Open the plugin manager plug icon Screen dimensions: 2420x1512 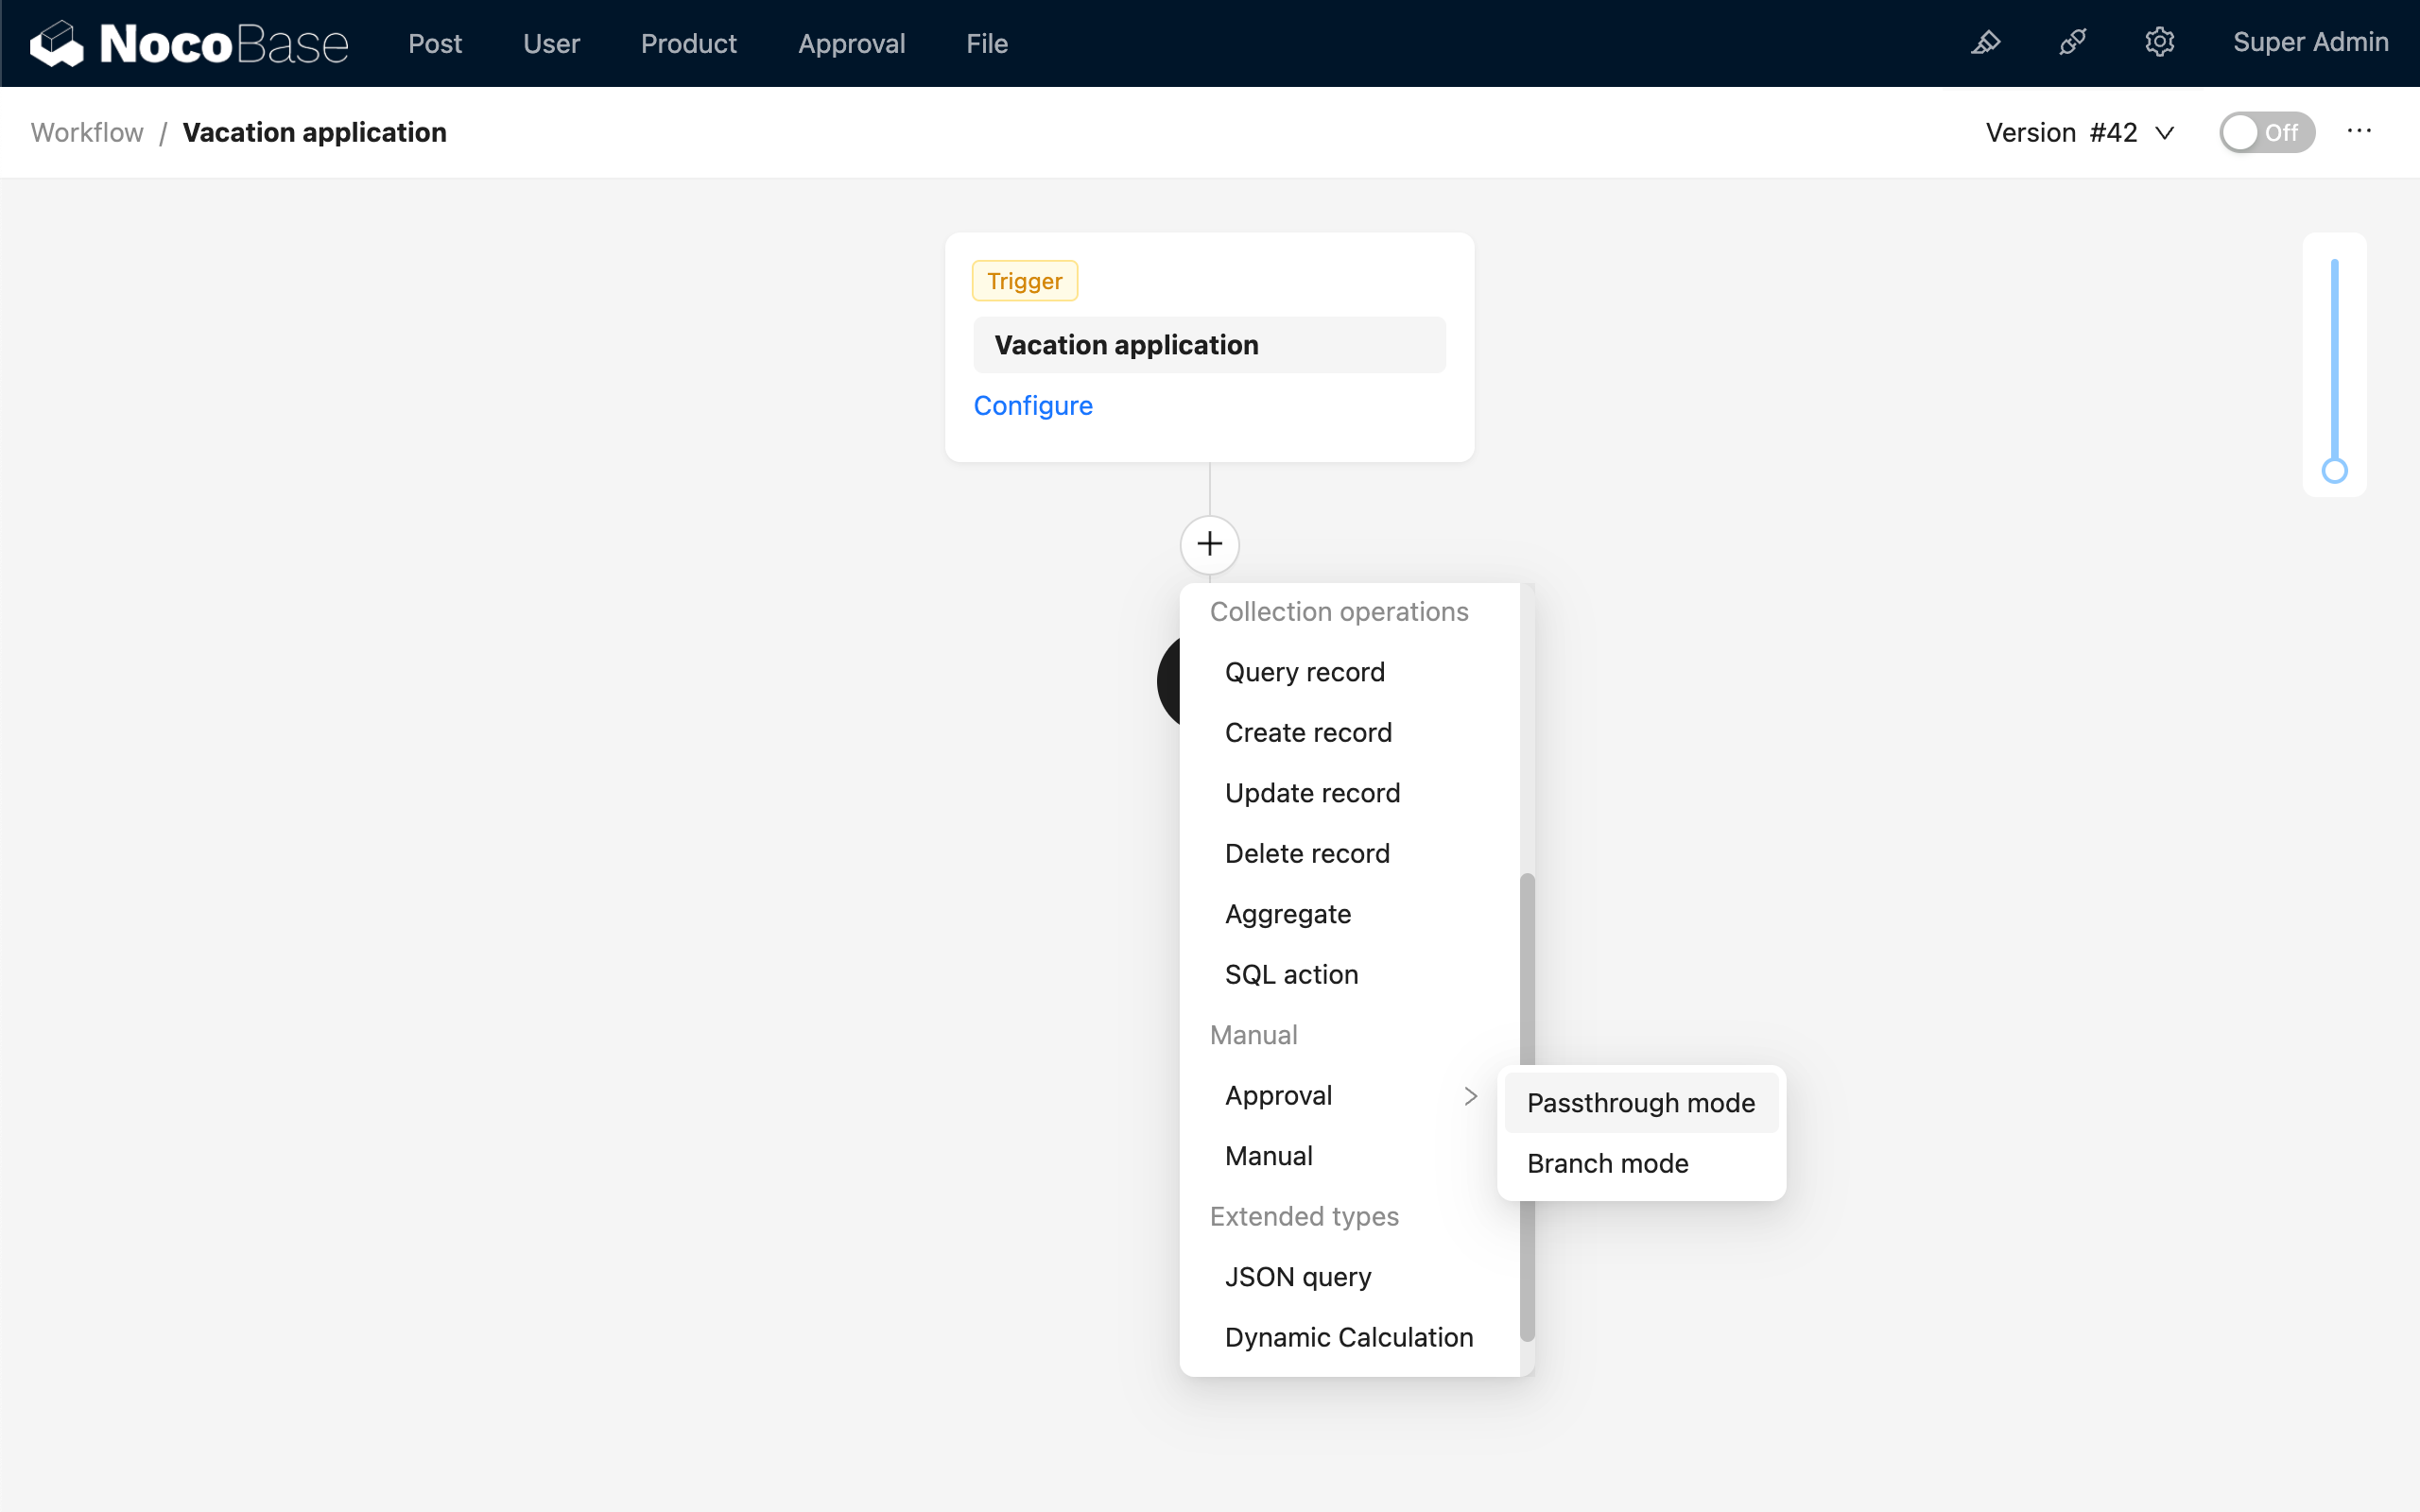(x=2073, y=43)
